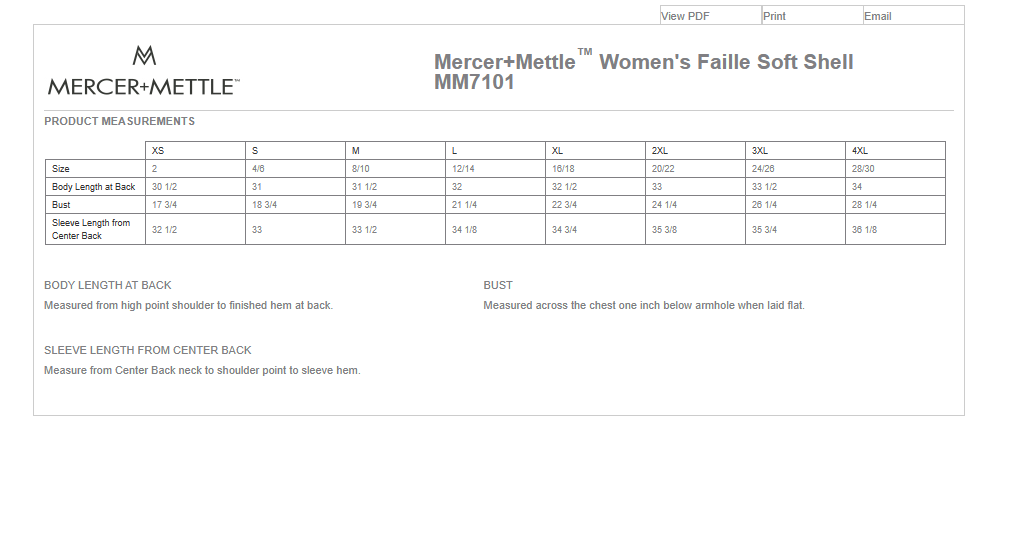Select the XS column header
This screenshot has width=1020, height=541.
pos(158,150)
